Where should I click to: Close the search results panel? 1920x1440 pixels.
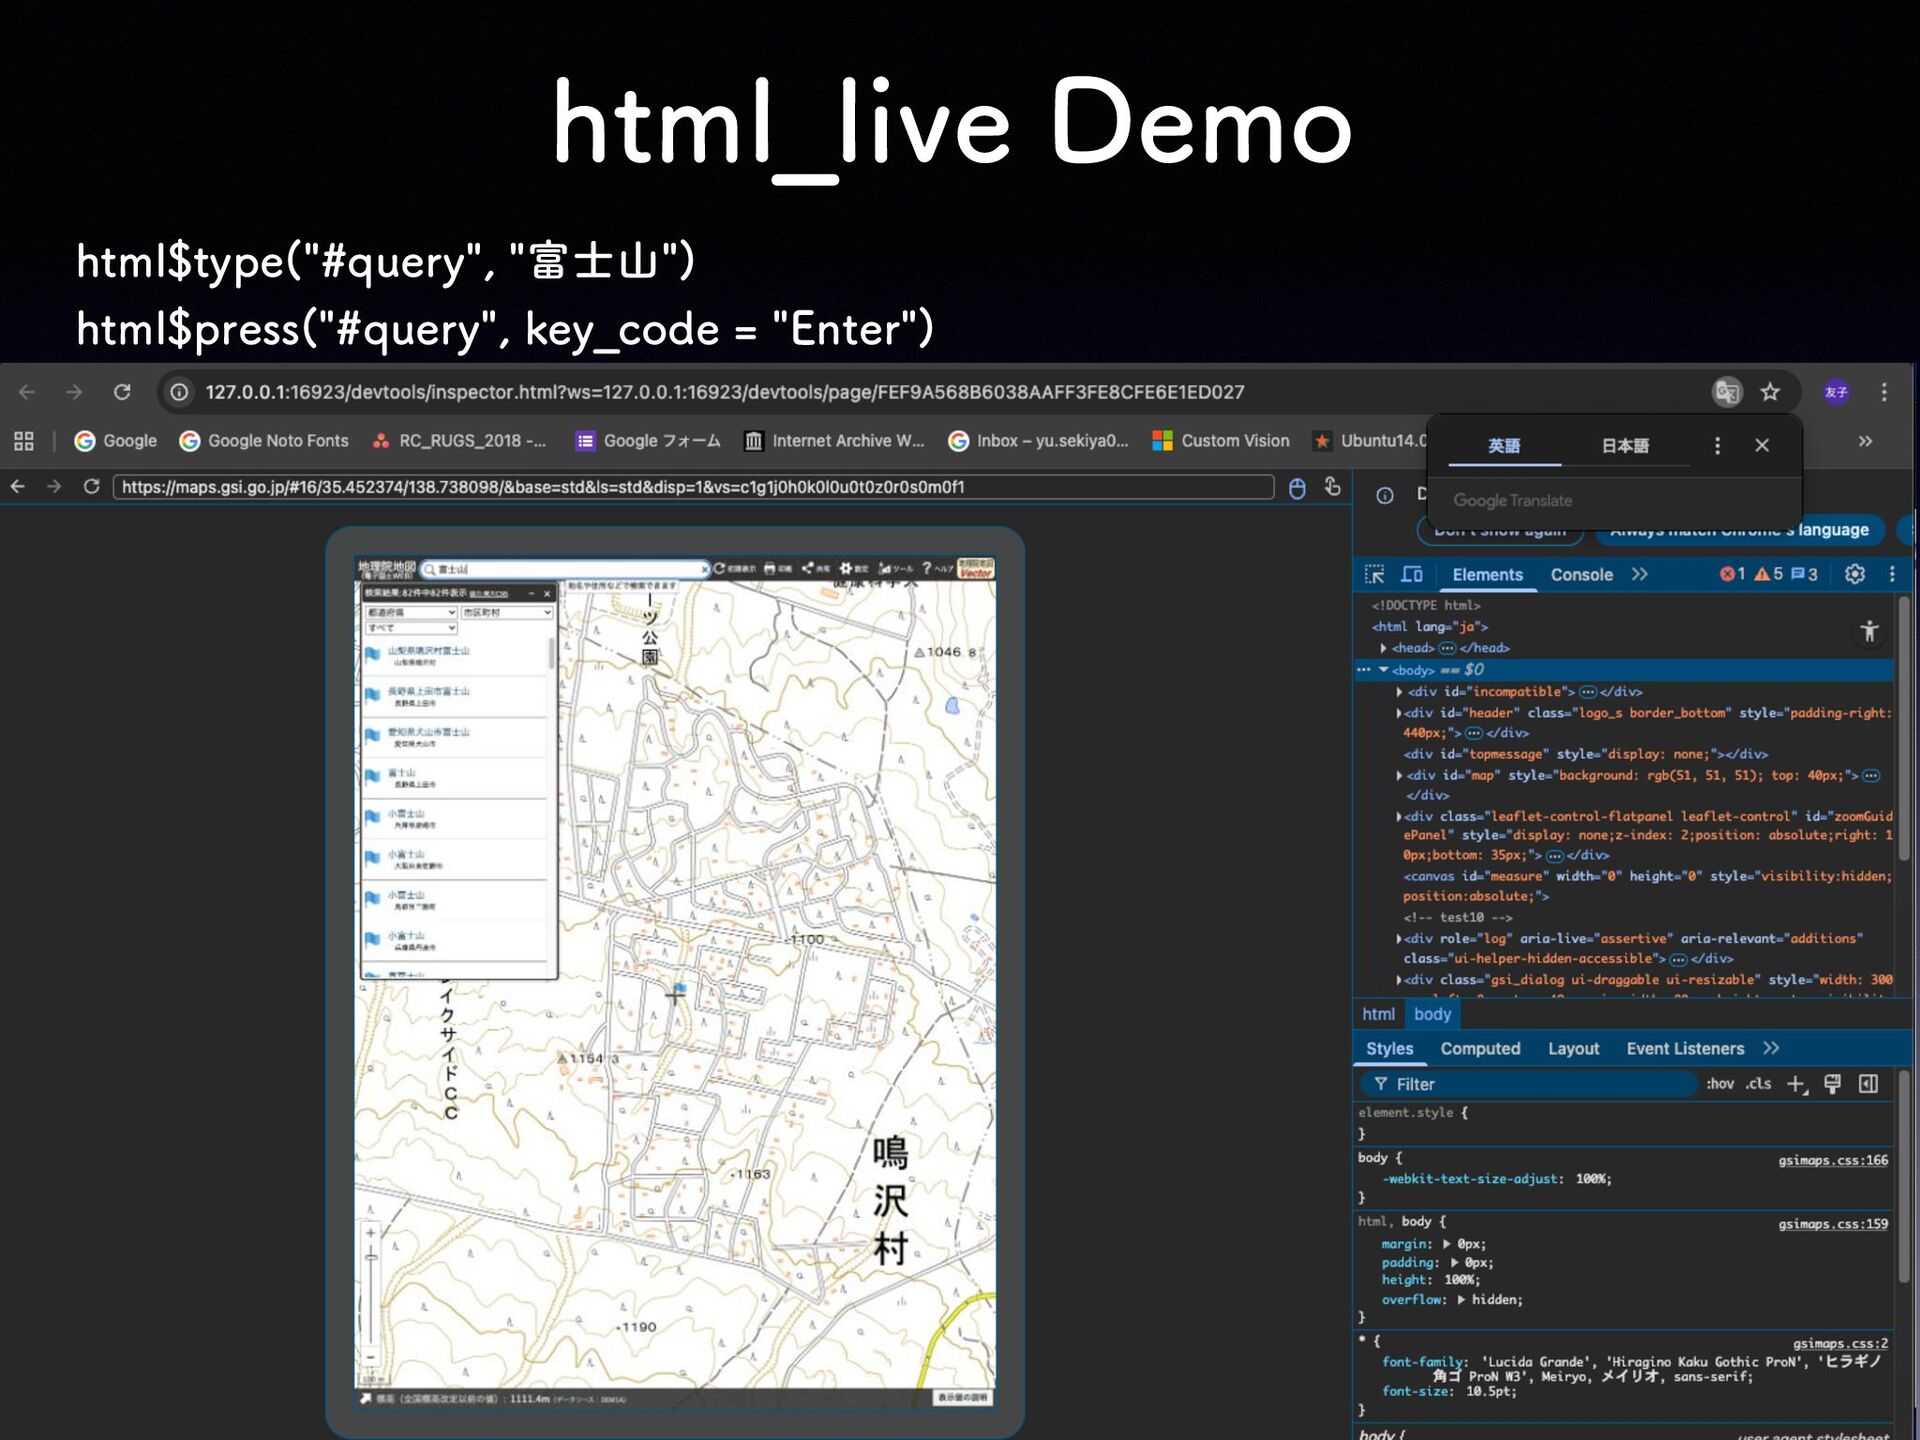[x=547, y=594]
